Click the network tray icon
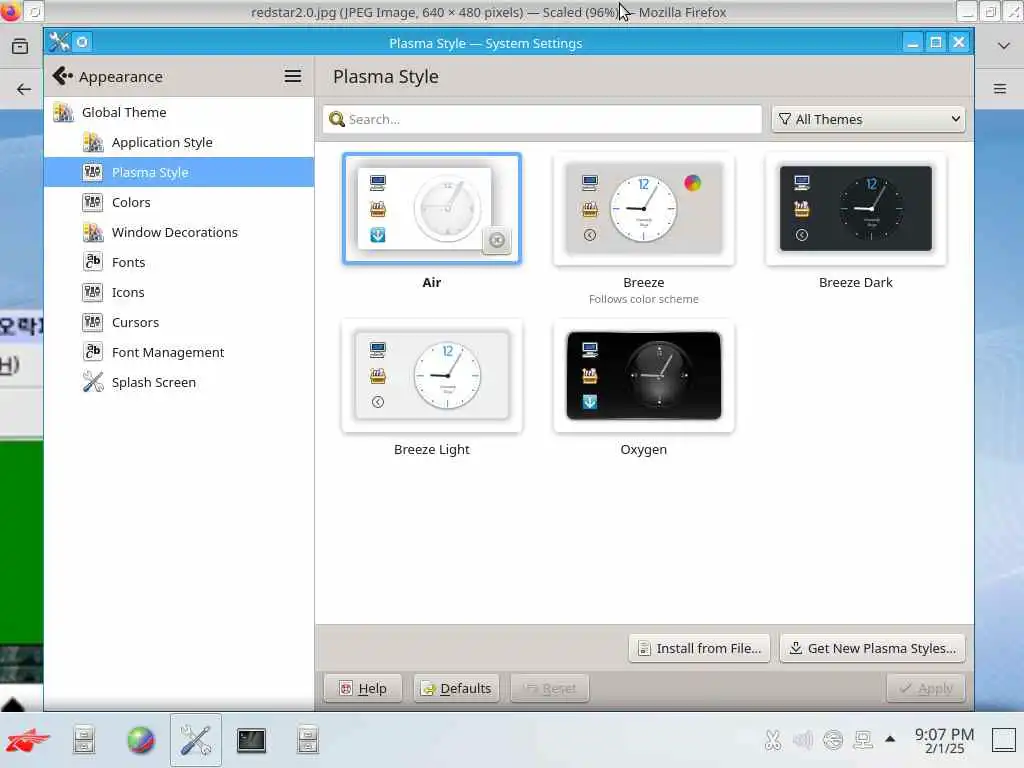Image resolution: width=1024 pixels, height=768 pixels. pos(863,740)
